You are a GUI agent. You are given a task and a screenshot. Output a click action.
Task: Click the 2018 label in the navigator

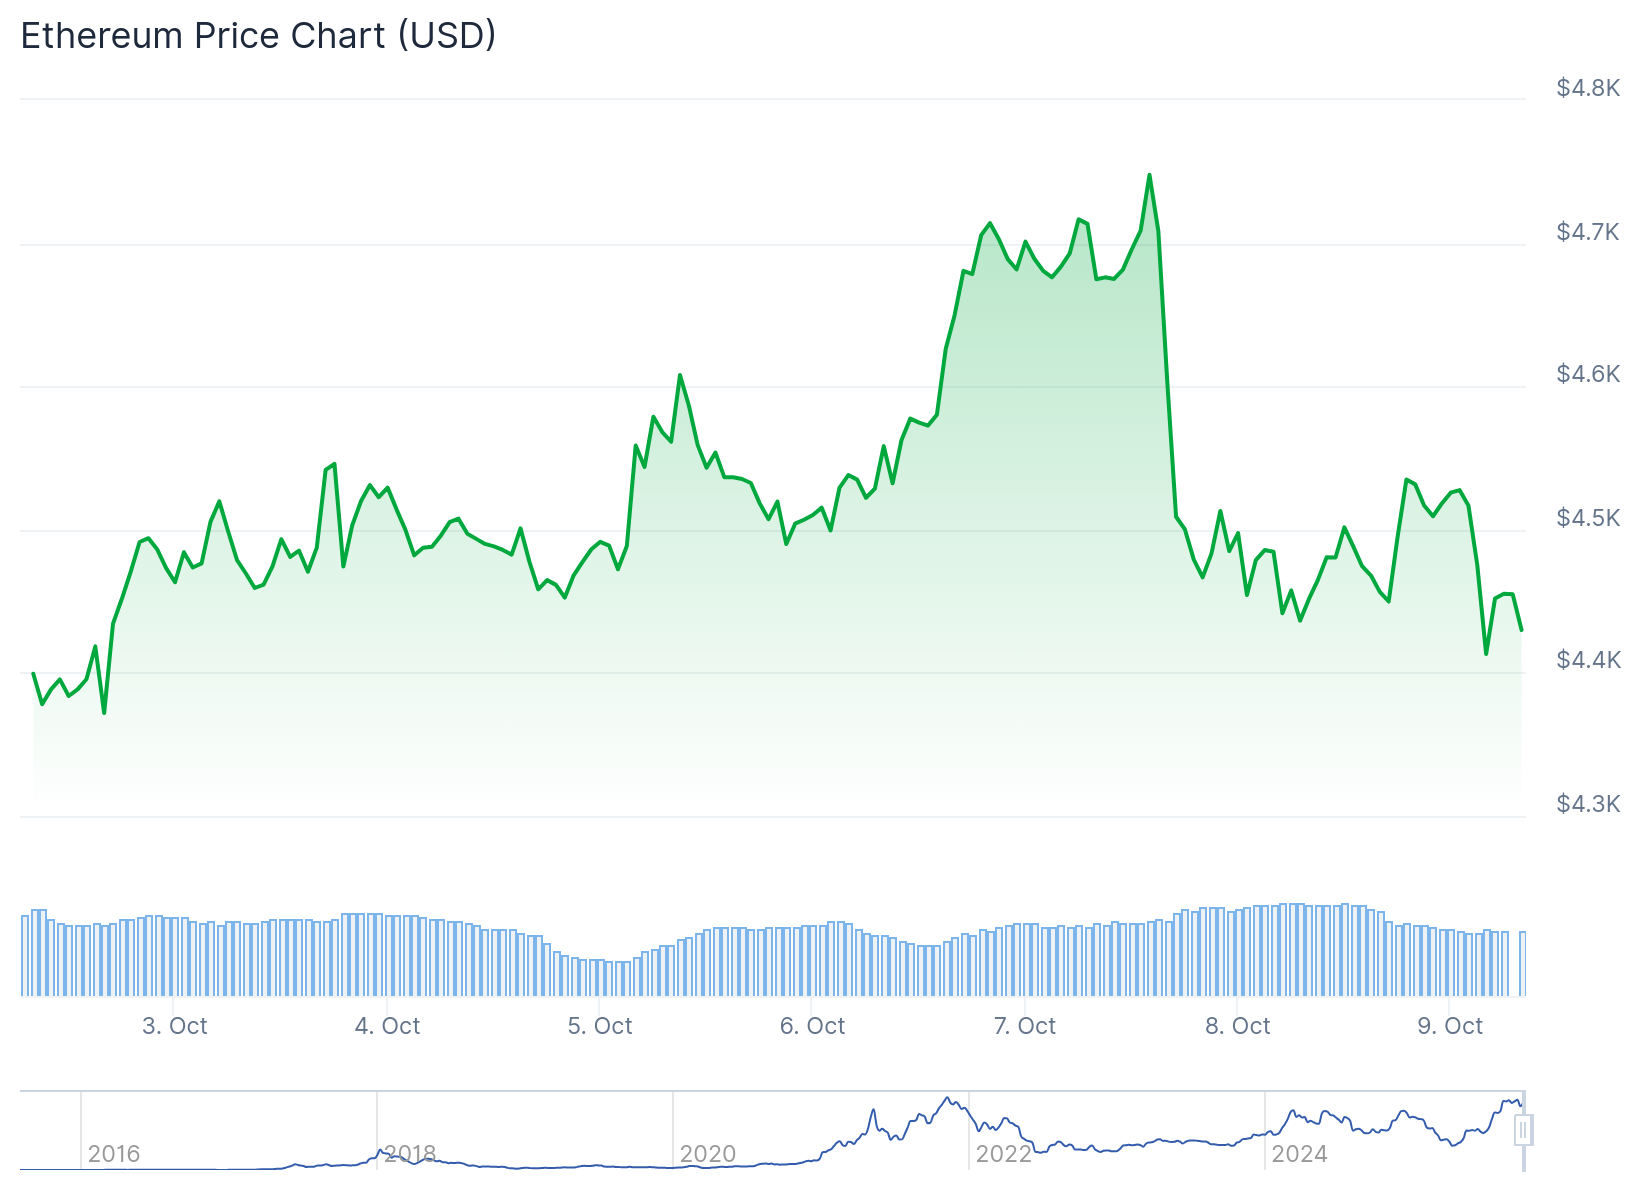[410, 1154]
